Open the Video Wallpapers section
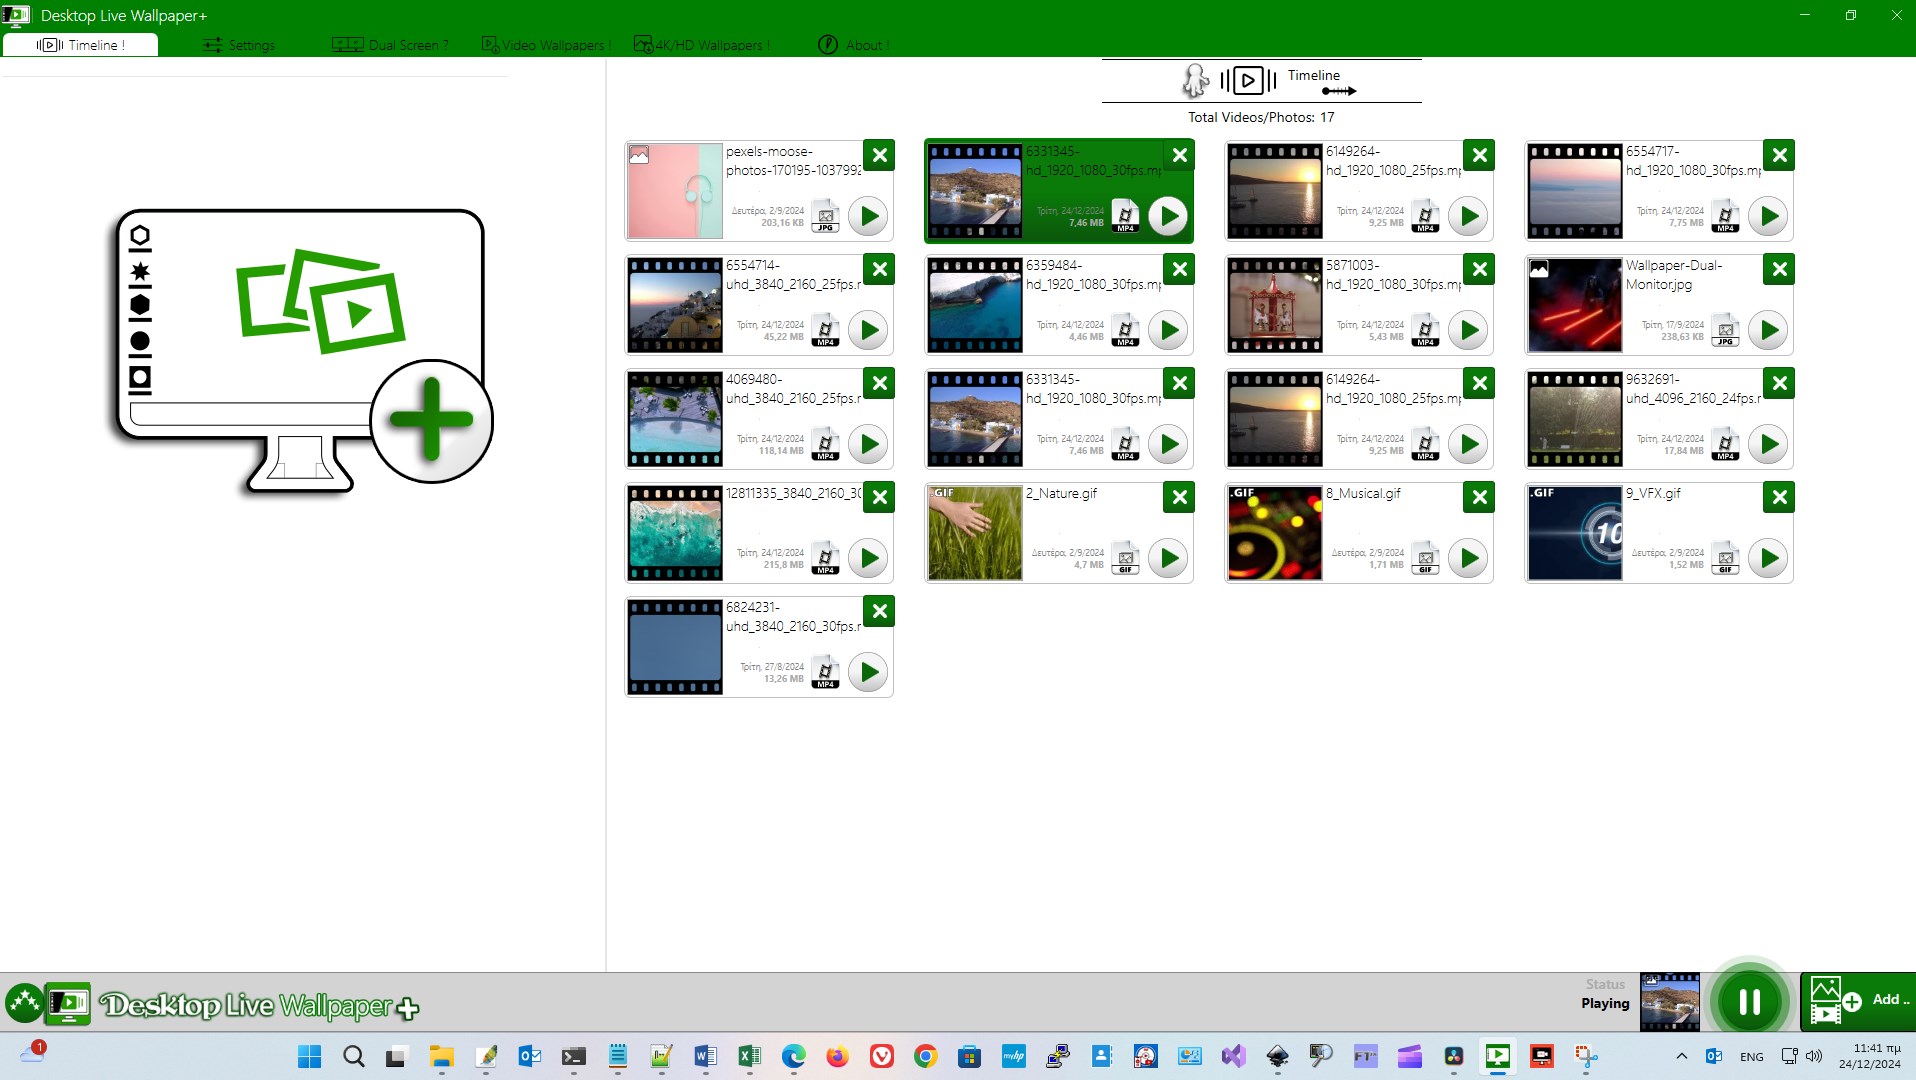Image resolution: width=1916 pixels, height=1080 pixels. pyautogui.click(x=545, y=44)
